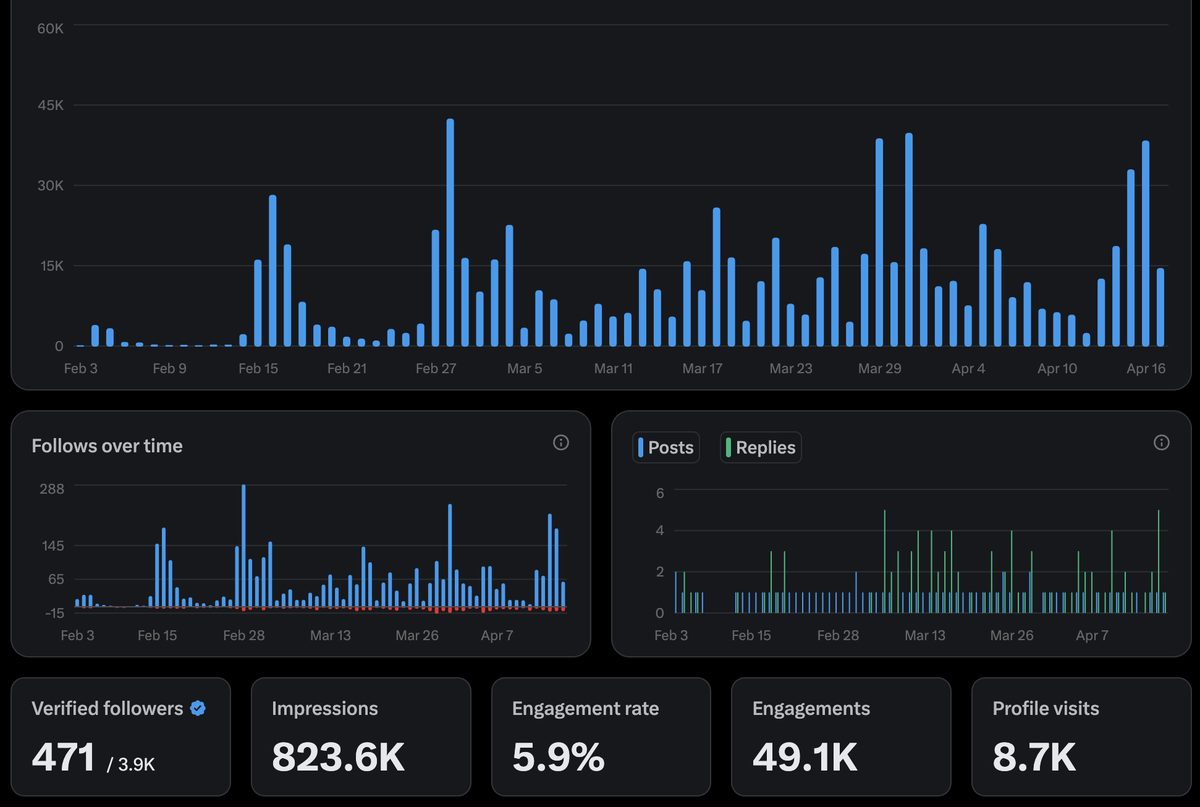Screen dimensions: 1200x807
Task: Open info icon on Follows over time card
Action: (x=561, y=442)
